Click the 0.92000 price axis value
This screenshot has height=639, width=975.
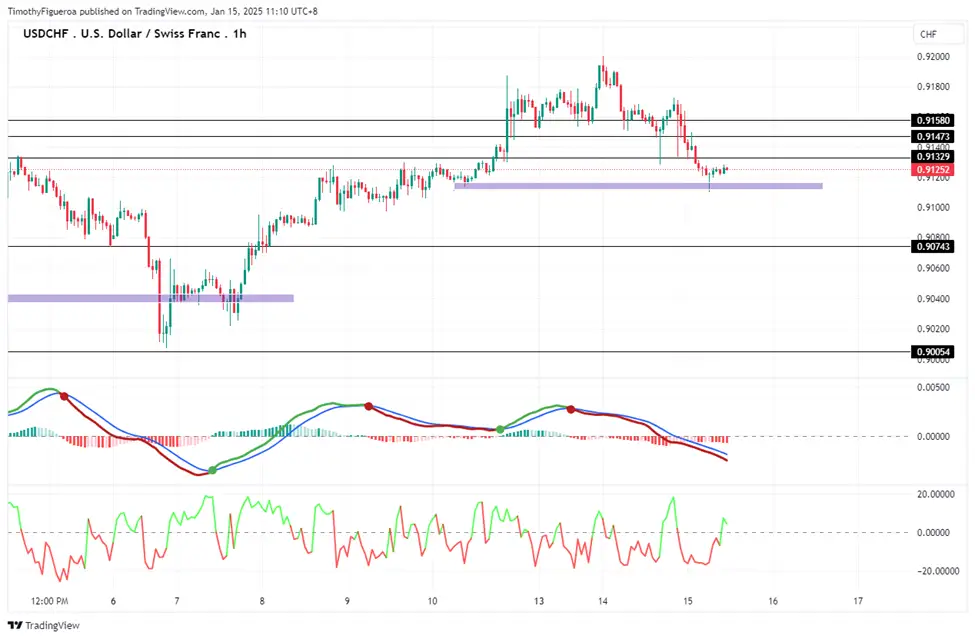(933, 57)
